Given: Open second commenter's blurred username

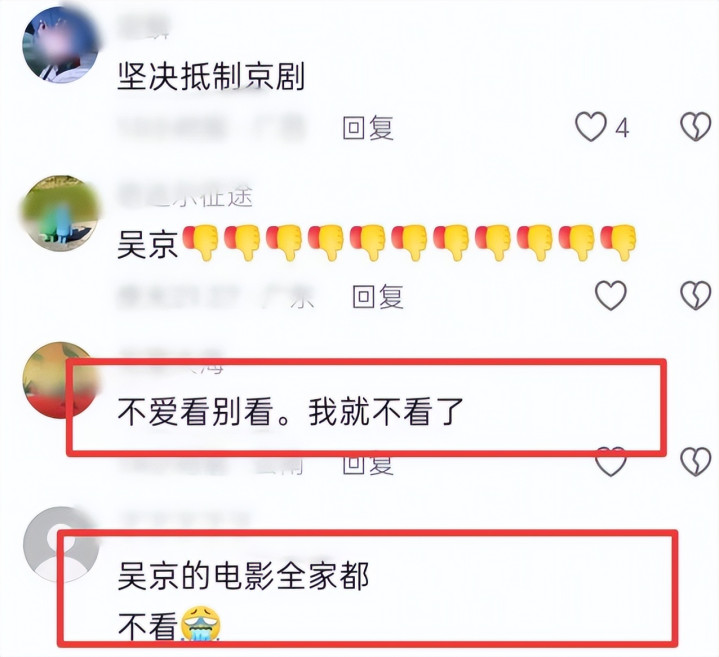Looking at the screenshot, I should click(x=185, y=196).
